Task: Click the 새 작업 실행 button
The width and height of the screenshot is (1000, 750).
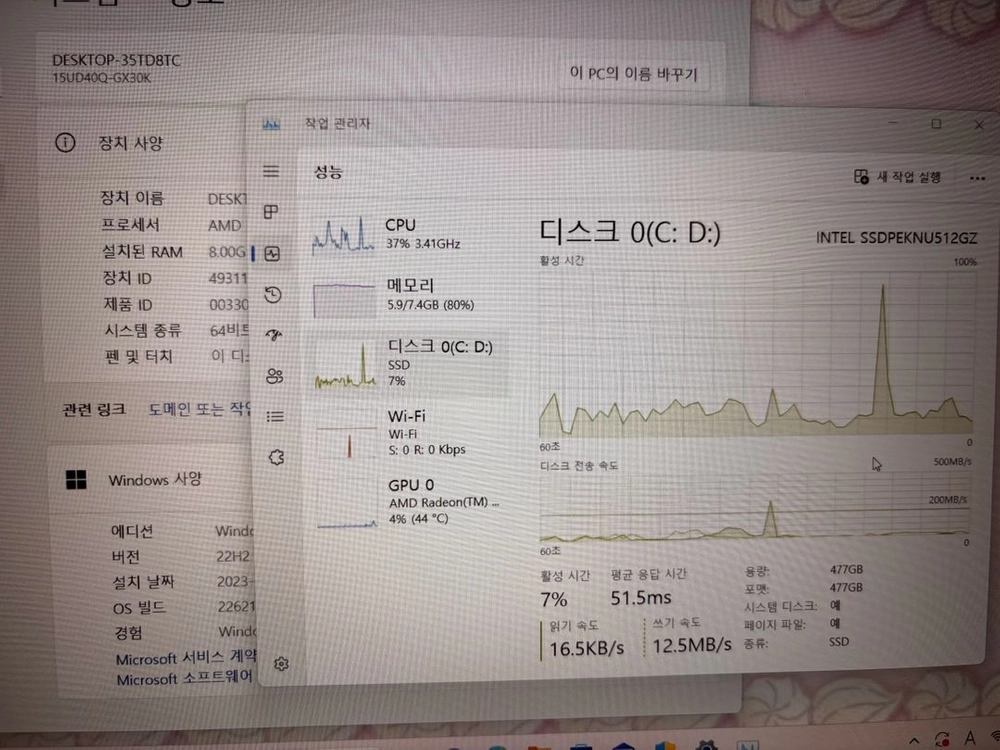Action: coord(897,177)
